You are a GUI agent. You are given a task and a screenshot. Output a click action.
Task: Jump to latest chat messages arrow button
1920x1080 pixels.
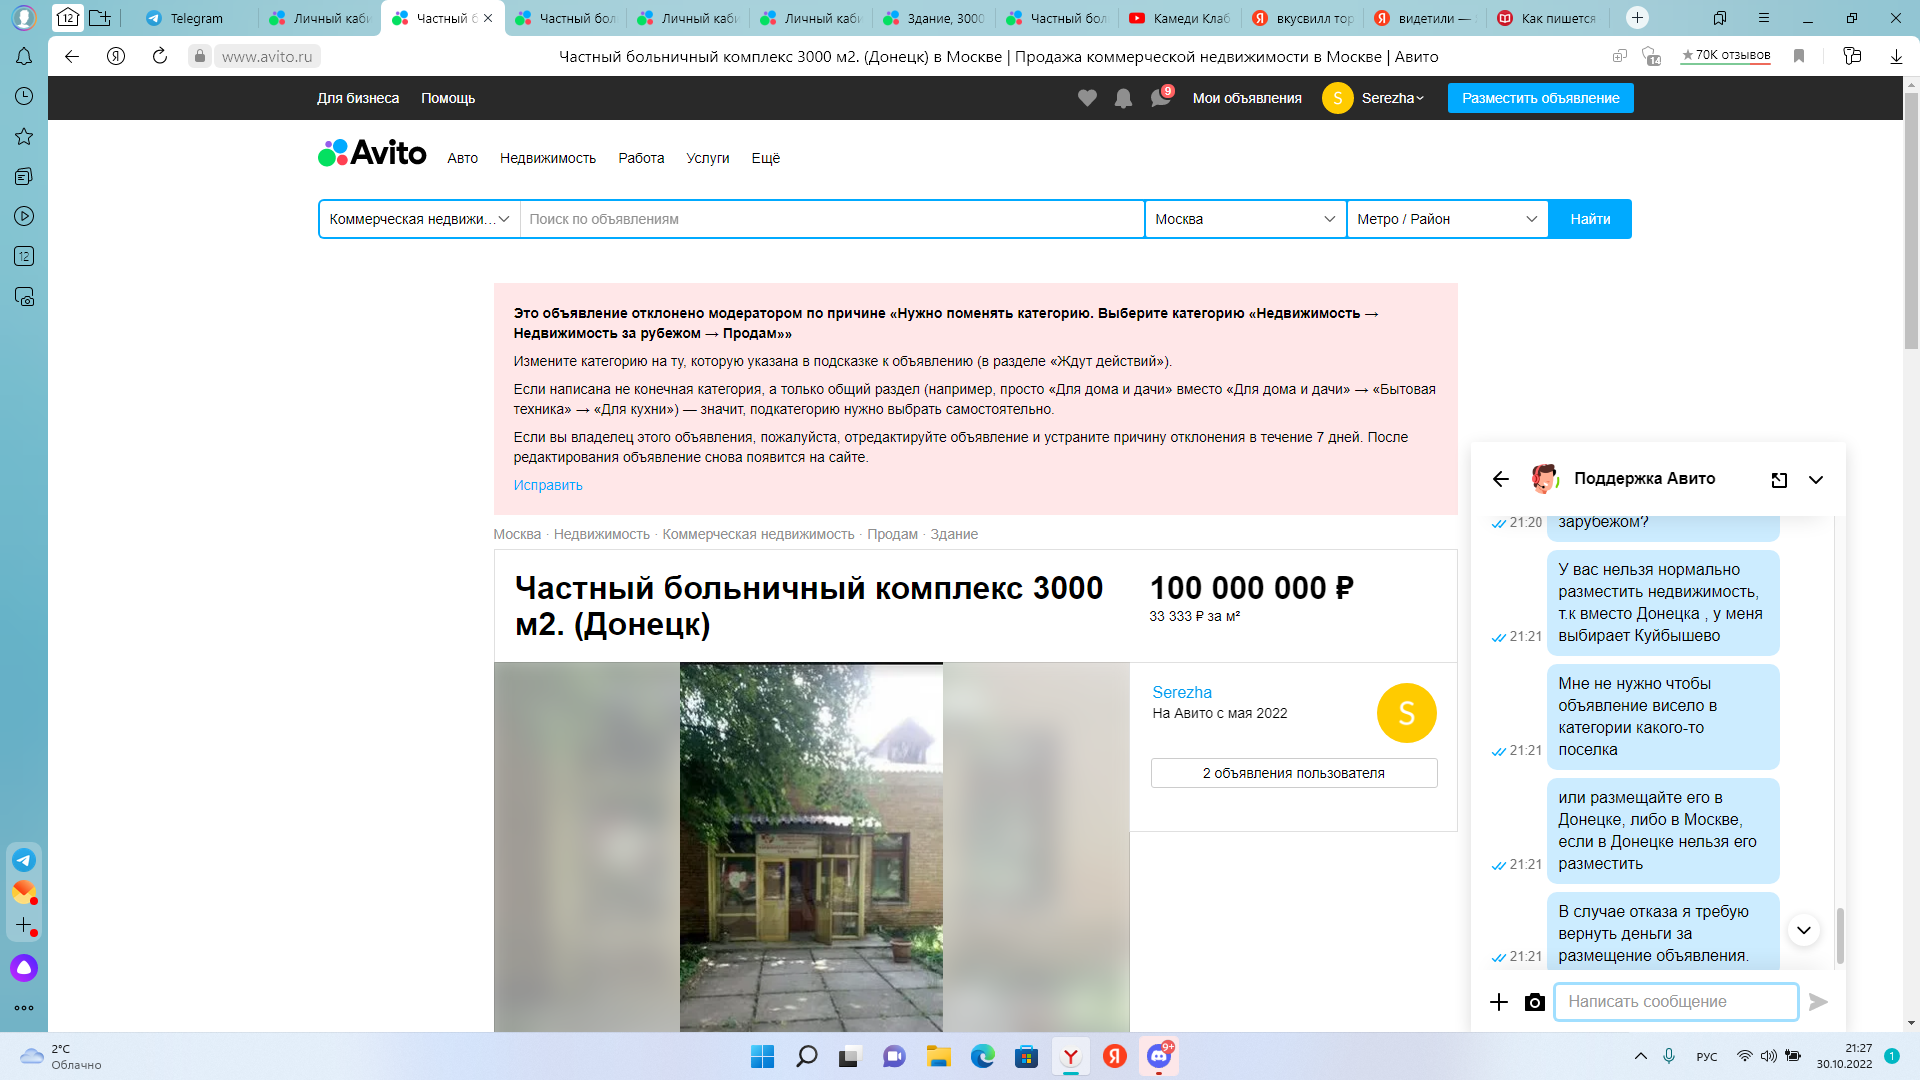[x=1803, y=930]
